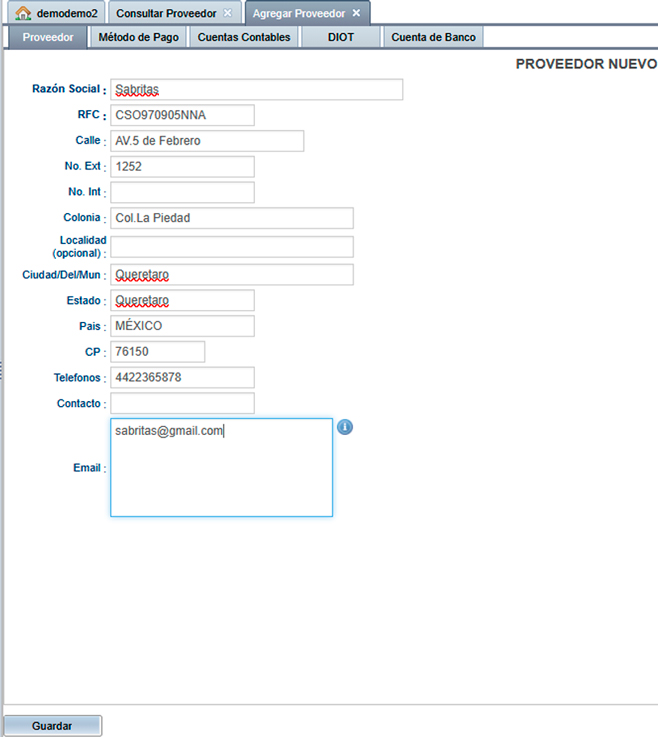Switch to the Consultar Proveedor tab
658x737 pixels.
click(165, 13)
